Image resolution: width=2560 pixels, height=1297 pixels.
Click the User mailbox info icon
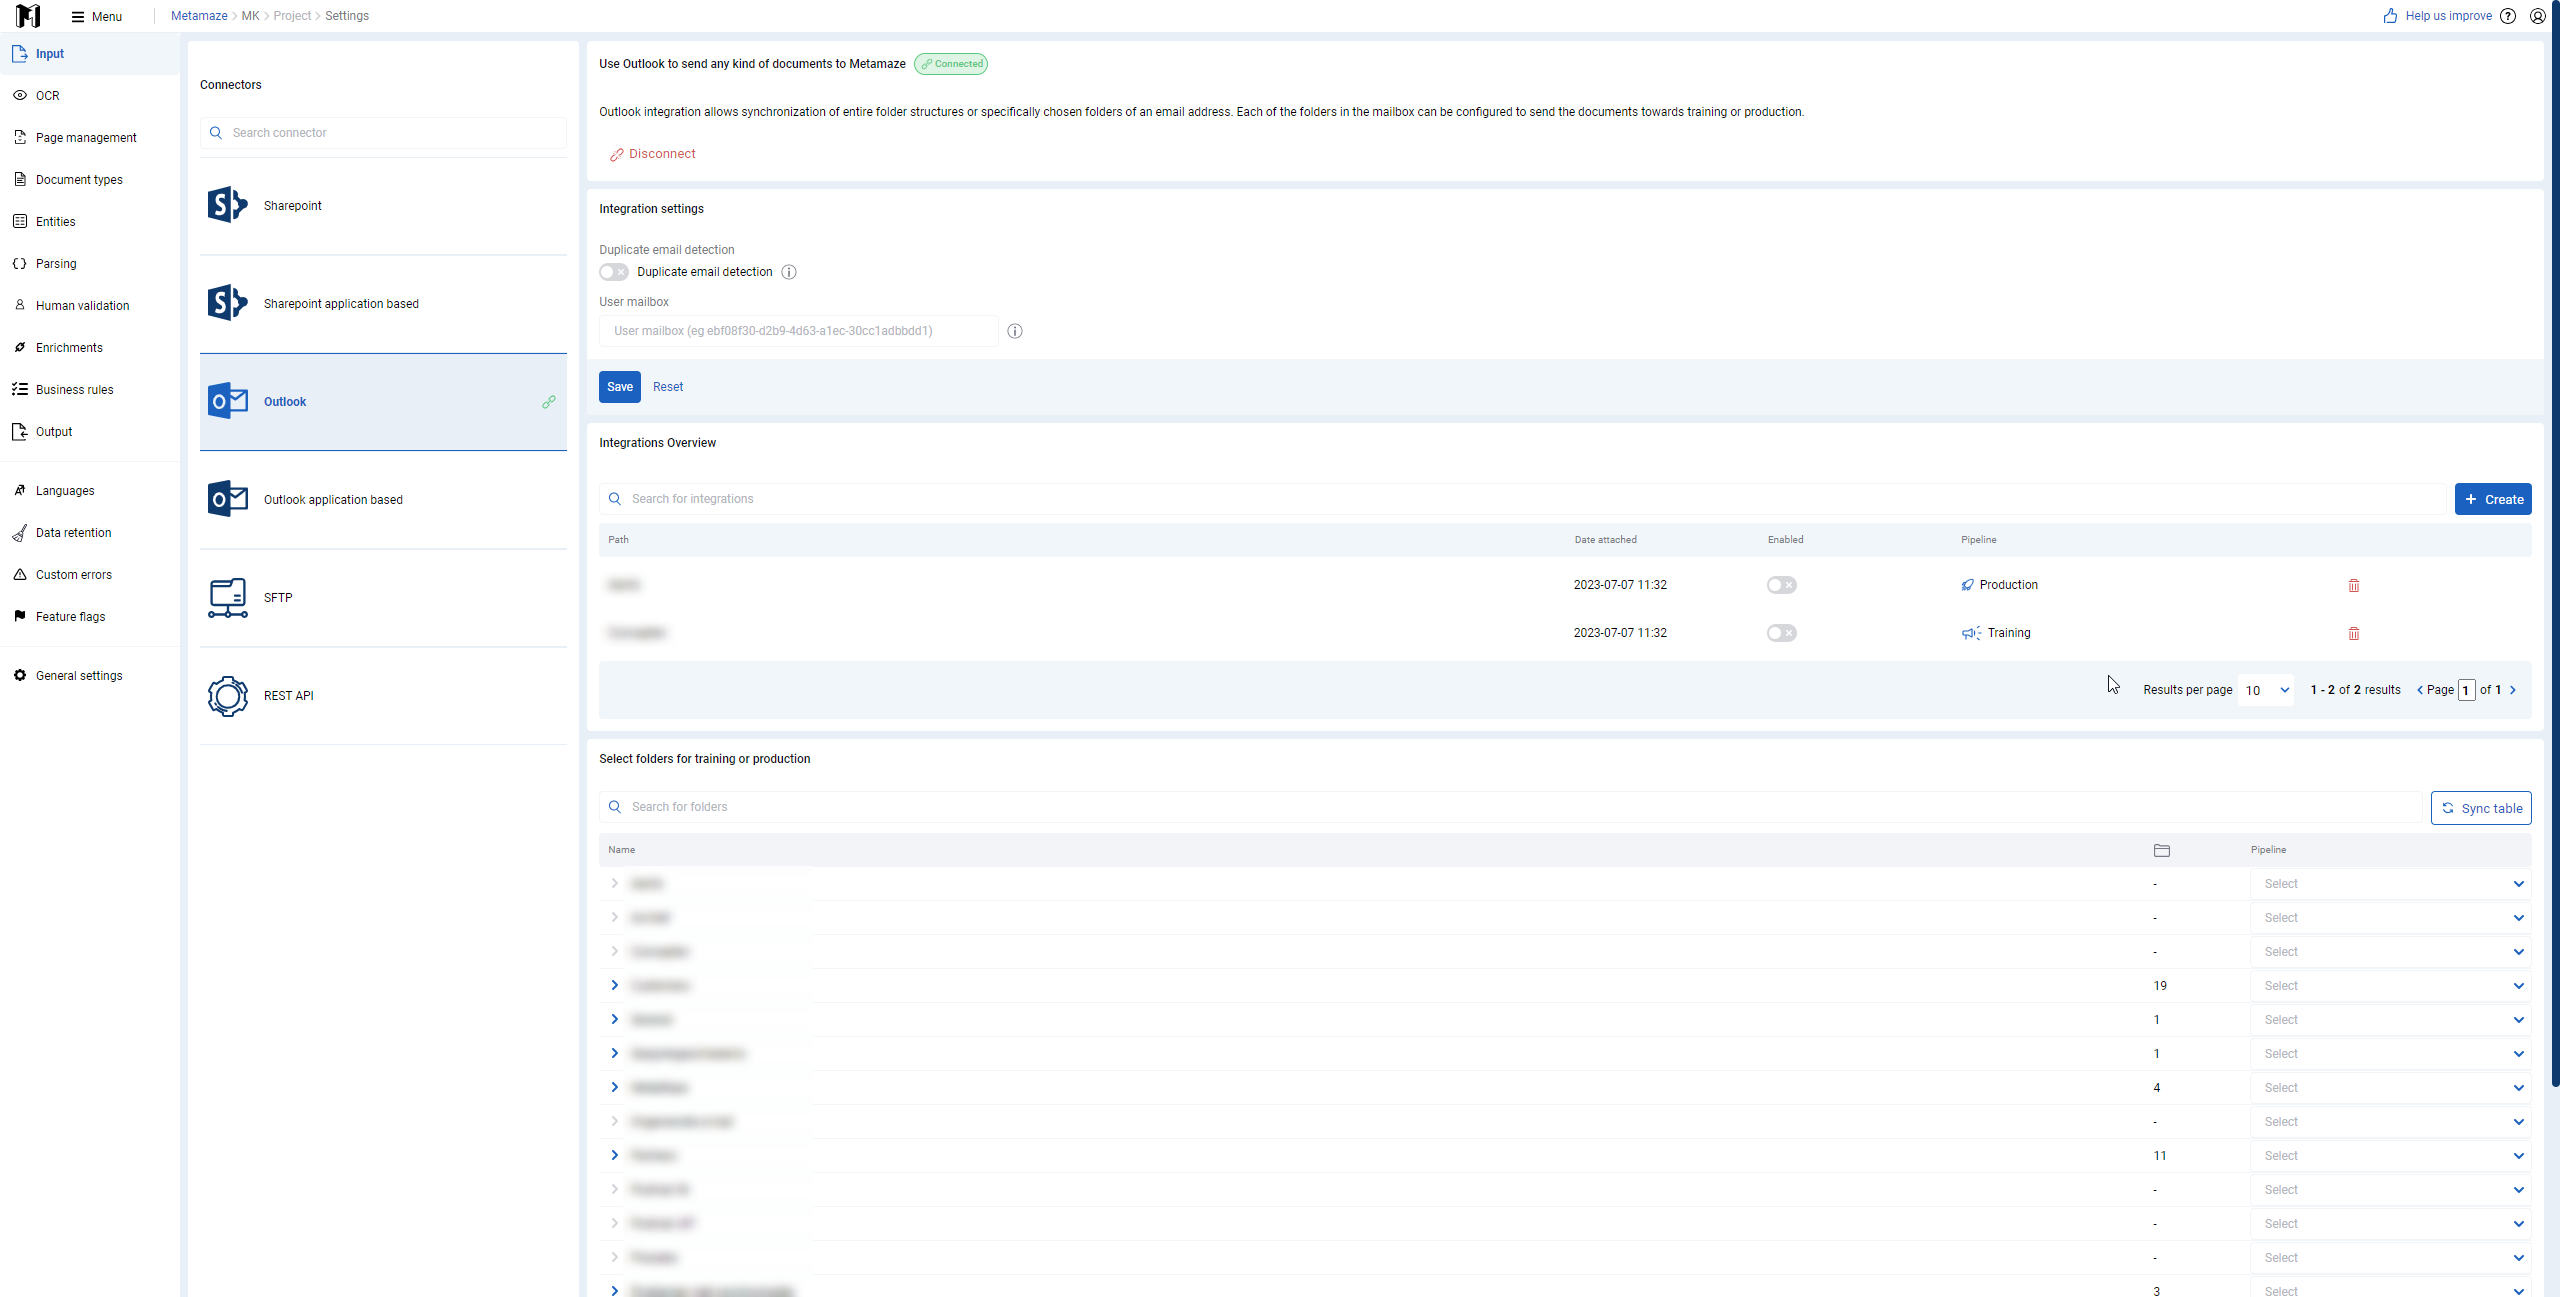(x=1015, y=331)
